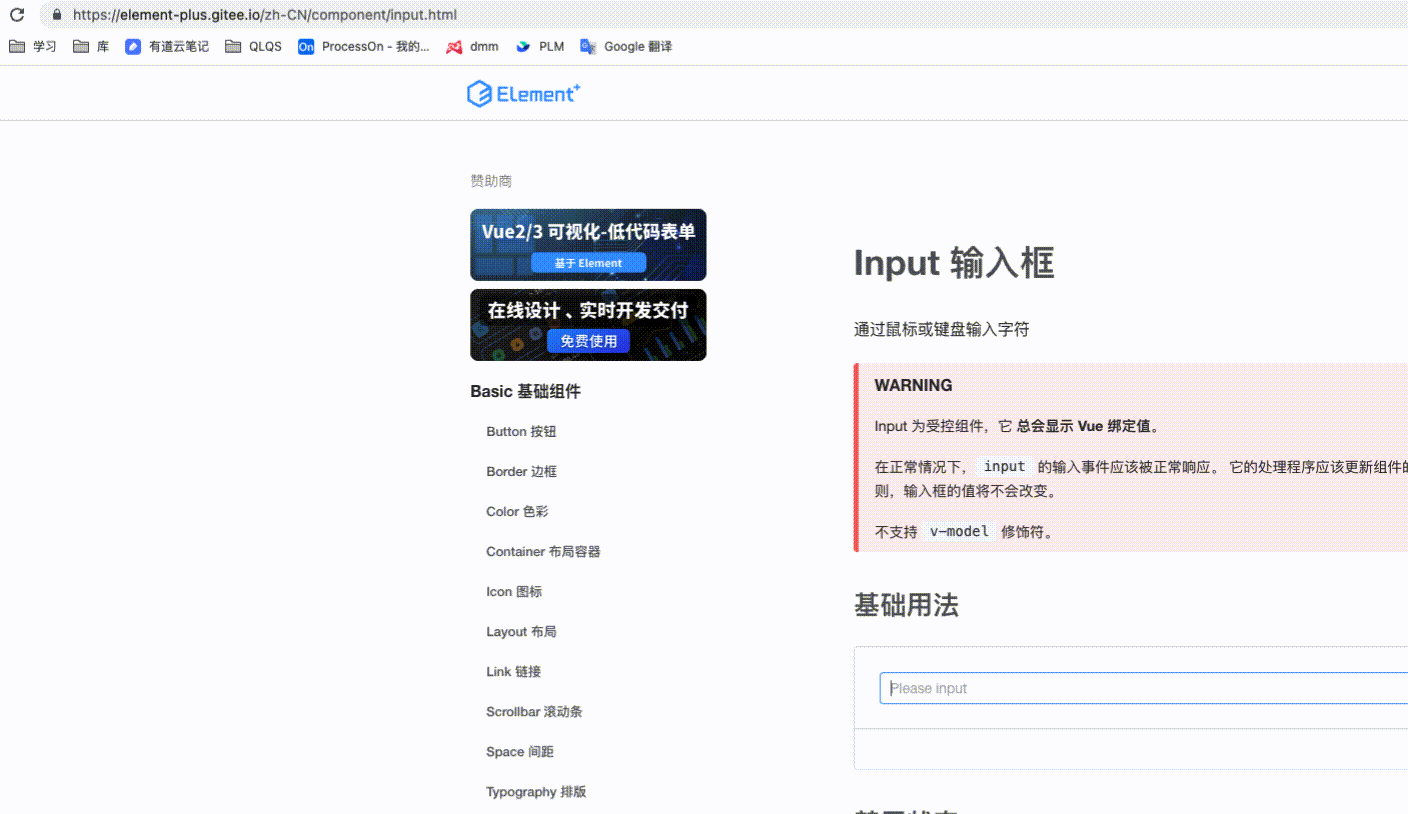Open the PLM bookmark
The image size is (1408, 814).
pos(540,46)
